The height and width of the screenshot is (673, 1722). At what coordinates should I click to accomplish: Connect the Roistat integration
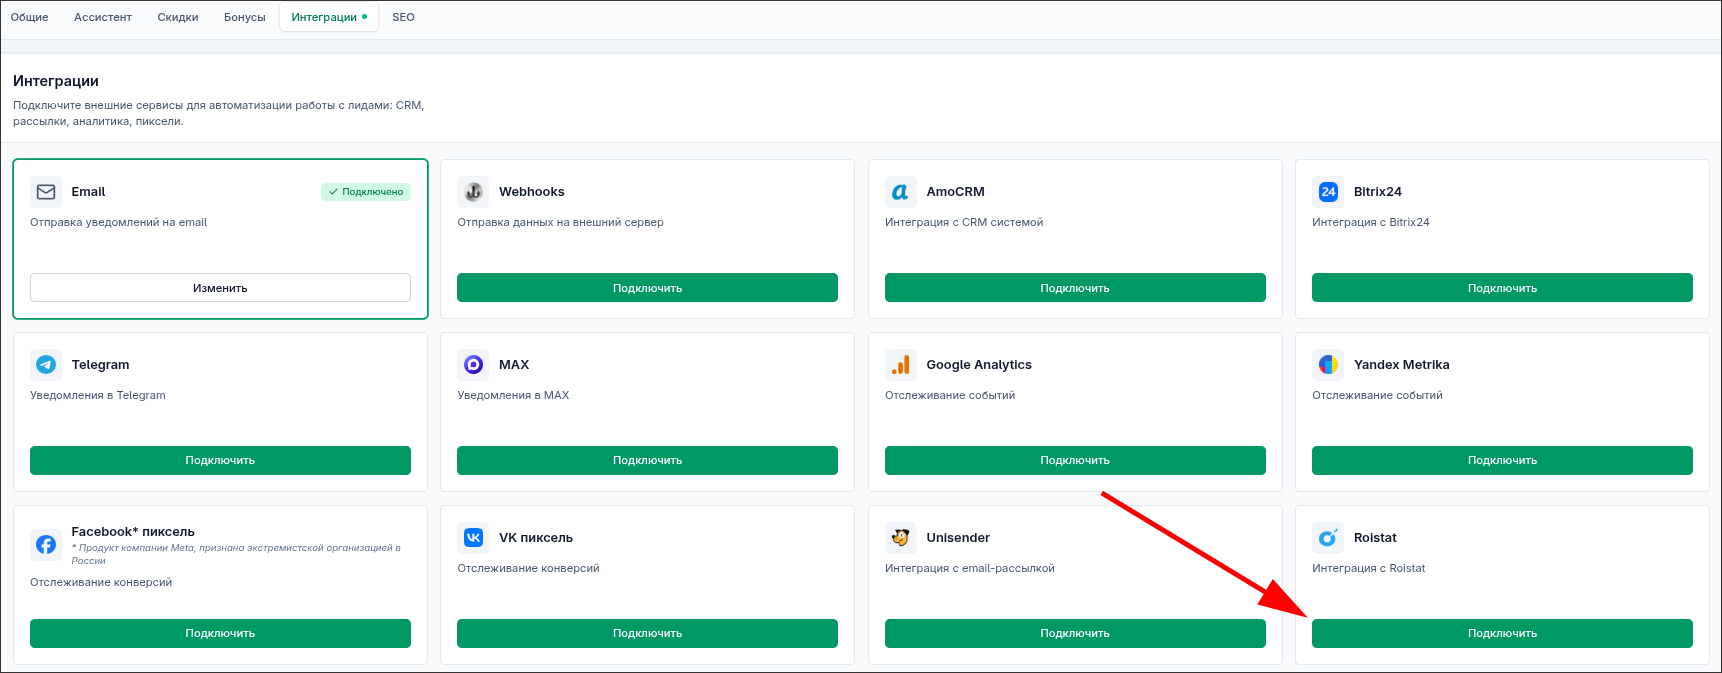[x=1502, y=634]
